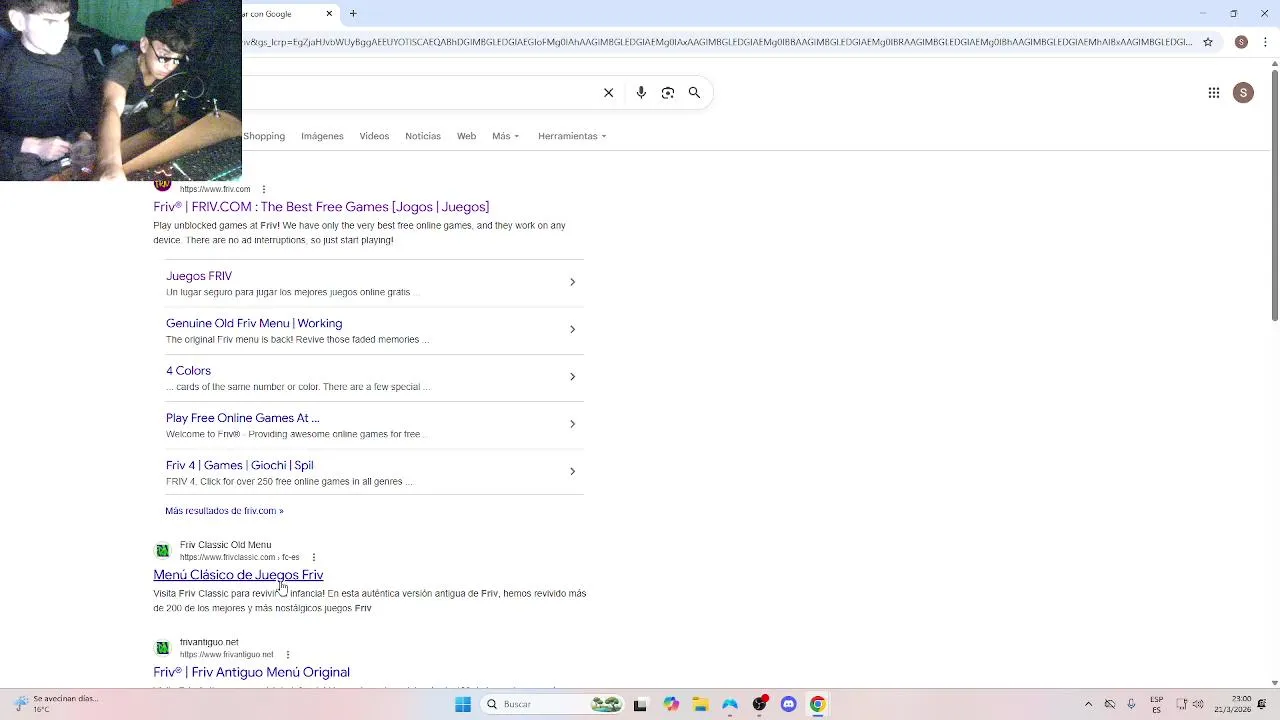The width and height of the screenshot is (1280, 720).
Task: Expand the 4 Colors sitelink chevron
Action: (572, 376)
